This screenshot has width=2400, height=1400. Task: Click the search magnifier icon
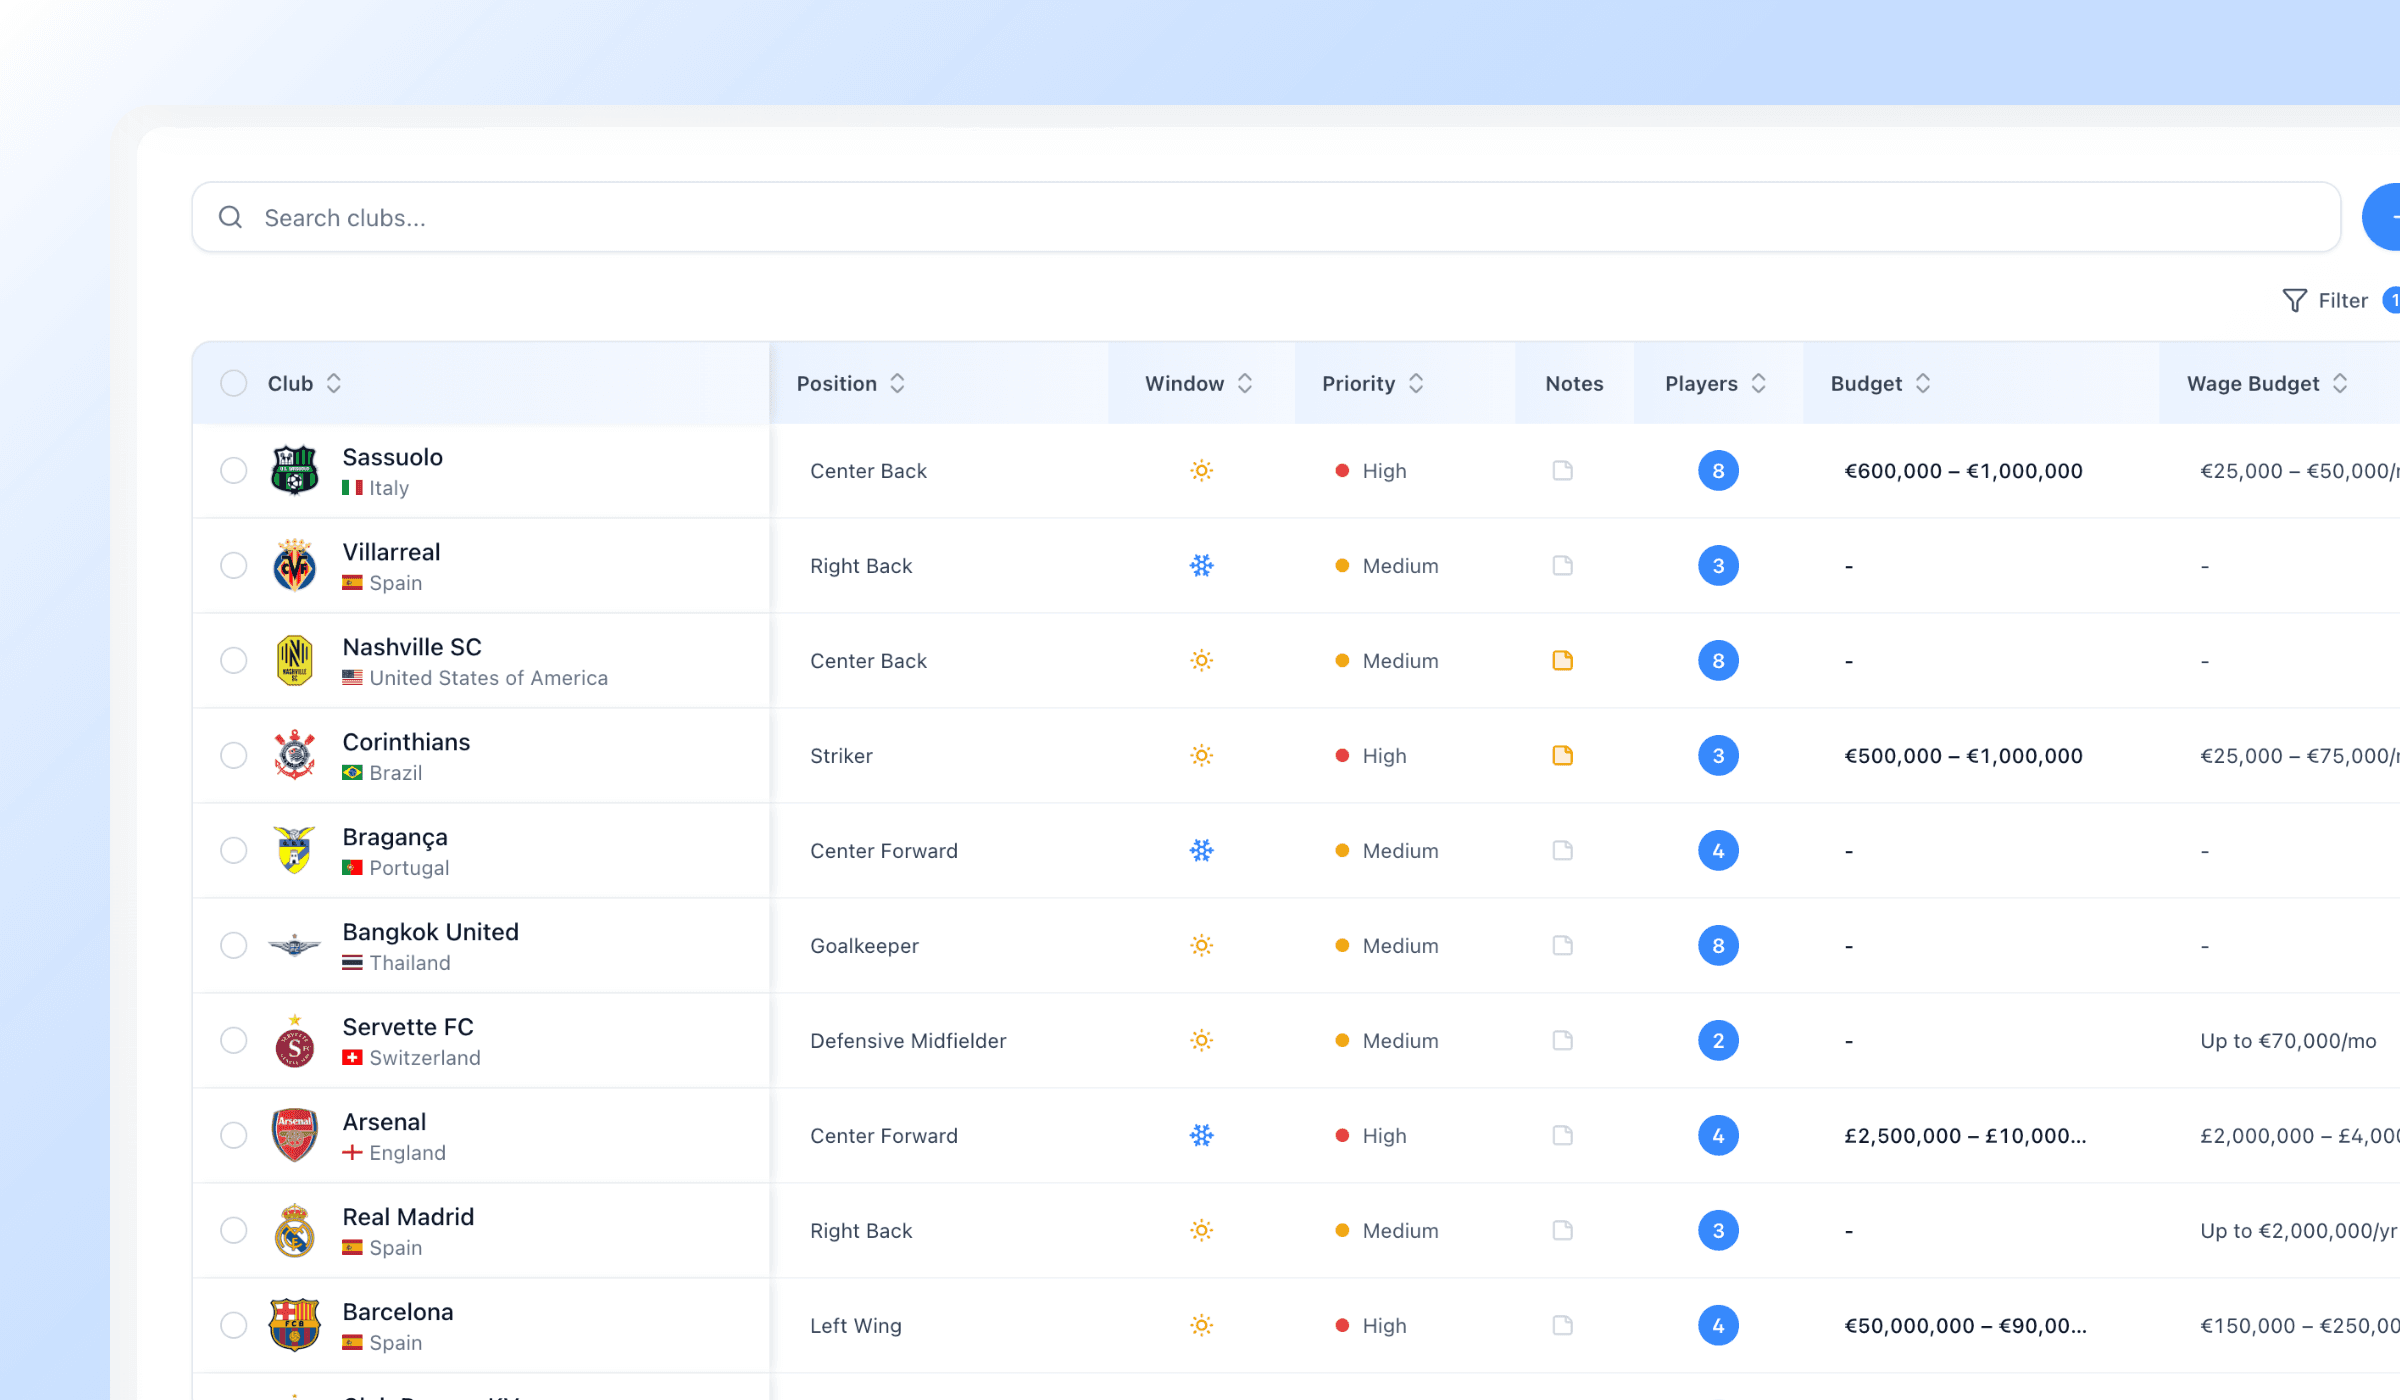click(230, 217)
